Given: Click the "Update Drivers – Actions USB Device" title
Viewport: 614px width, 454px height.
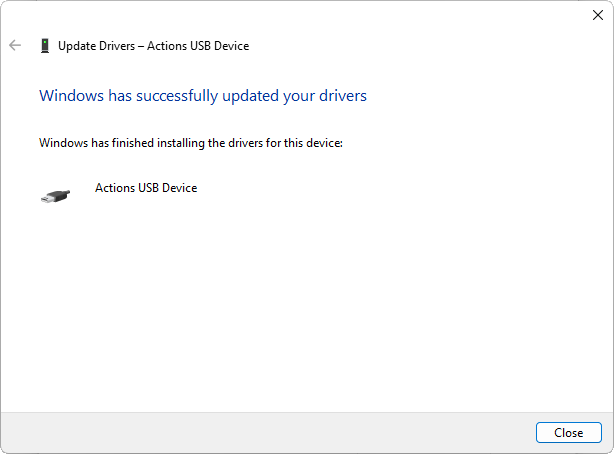Looking at the screenshot, I should pos(153,46).
